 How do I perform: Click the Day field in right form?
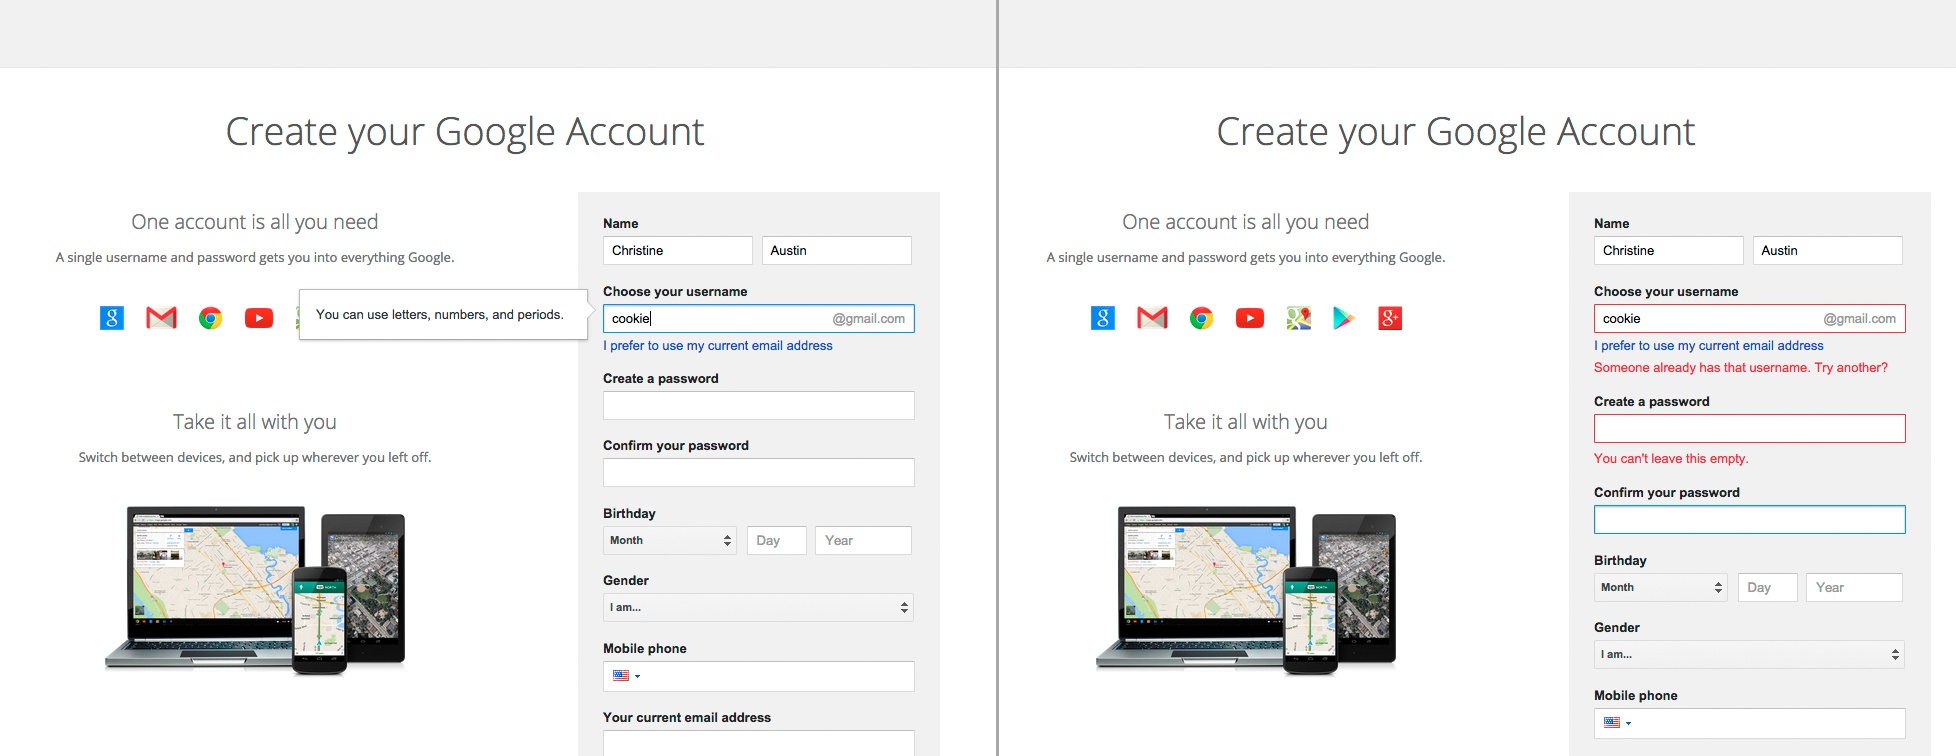[1768, 587]
